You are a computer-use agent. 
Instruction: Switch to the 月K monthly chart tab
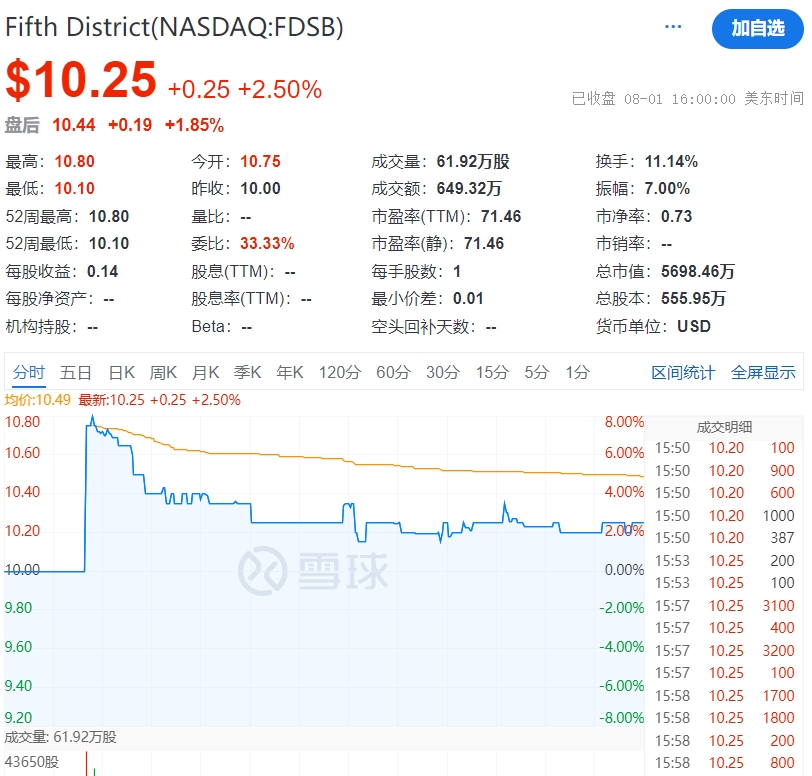pyautogui.click(x=204, y=371)
